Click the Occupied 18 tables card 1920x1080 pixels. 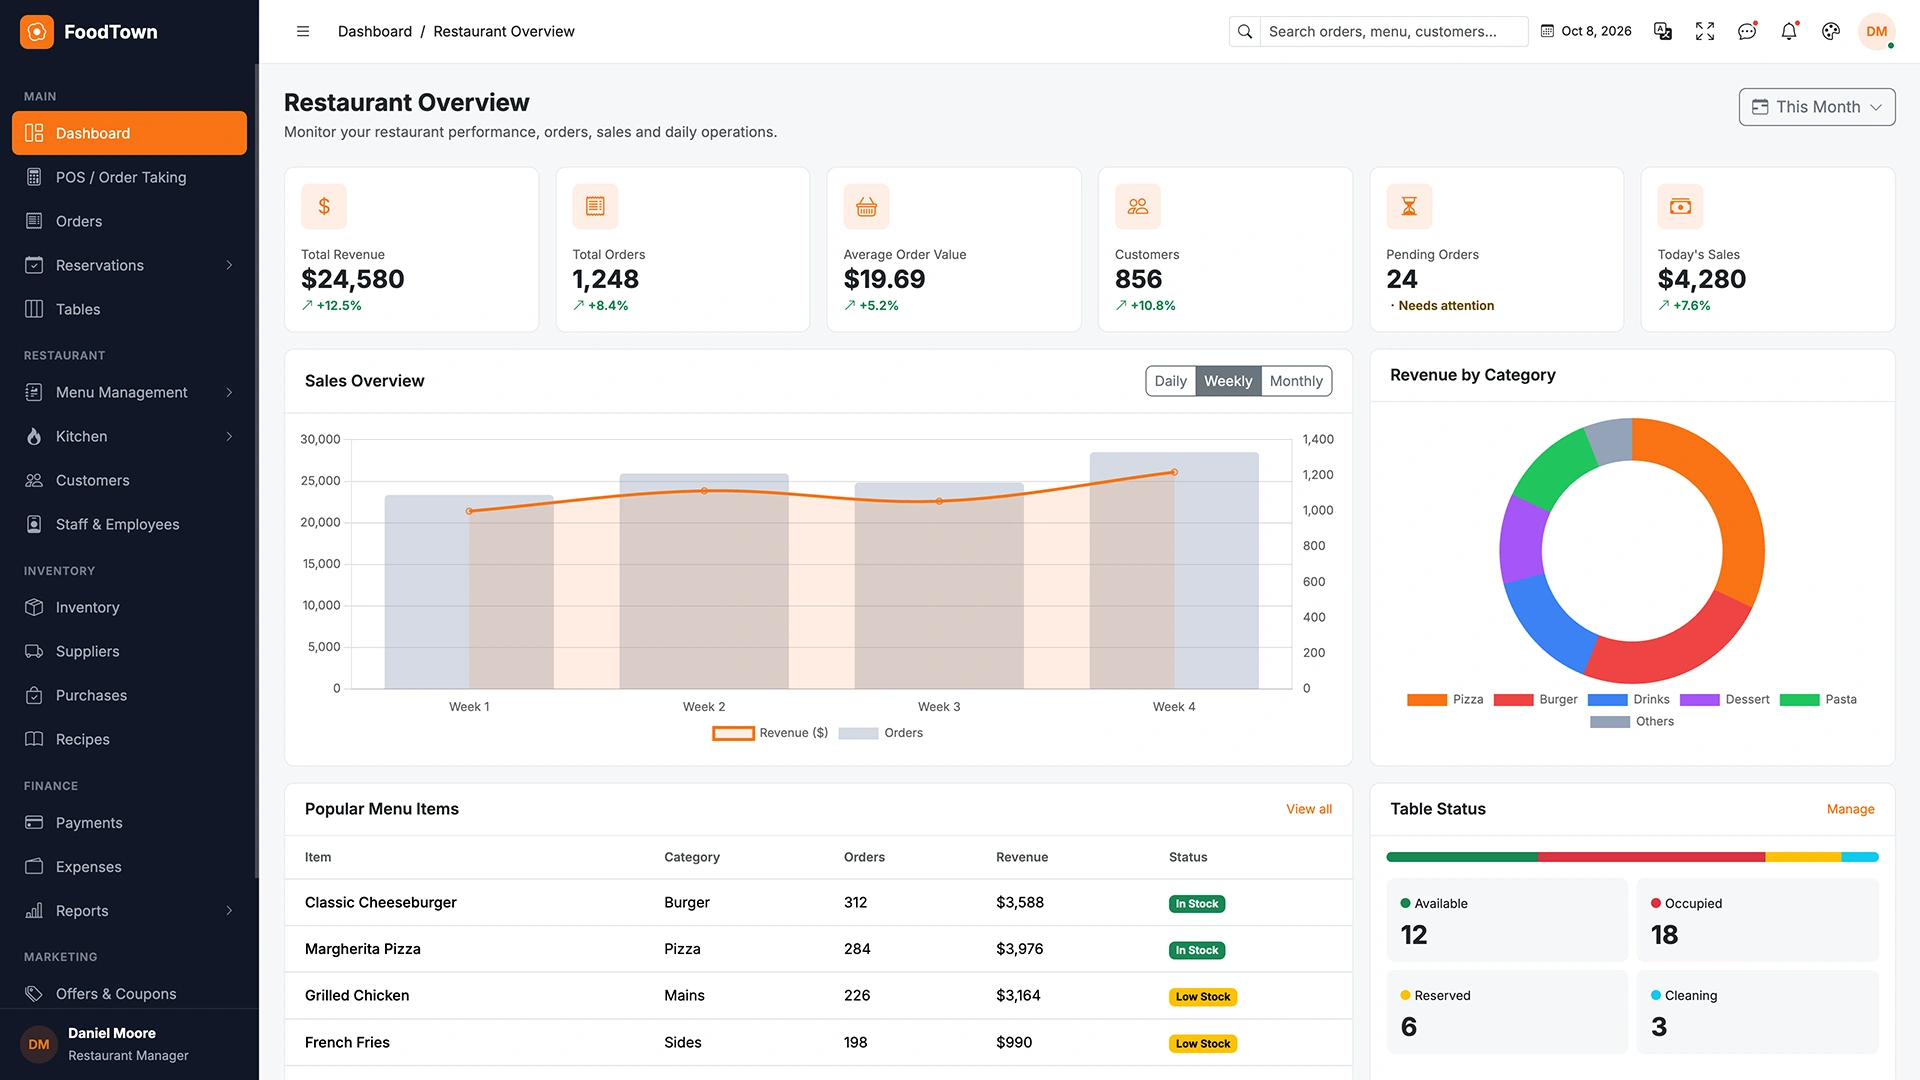[x=1757, y=920]
